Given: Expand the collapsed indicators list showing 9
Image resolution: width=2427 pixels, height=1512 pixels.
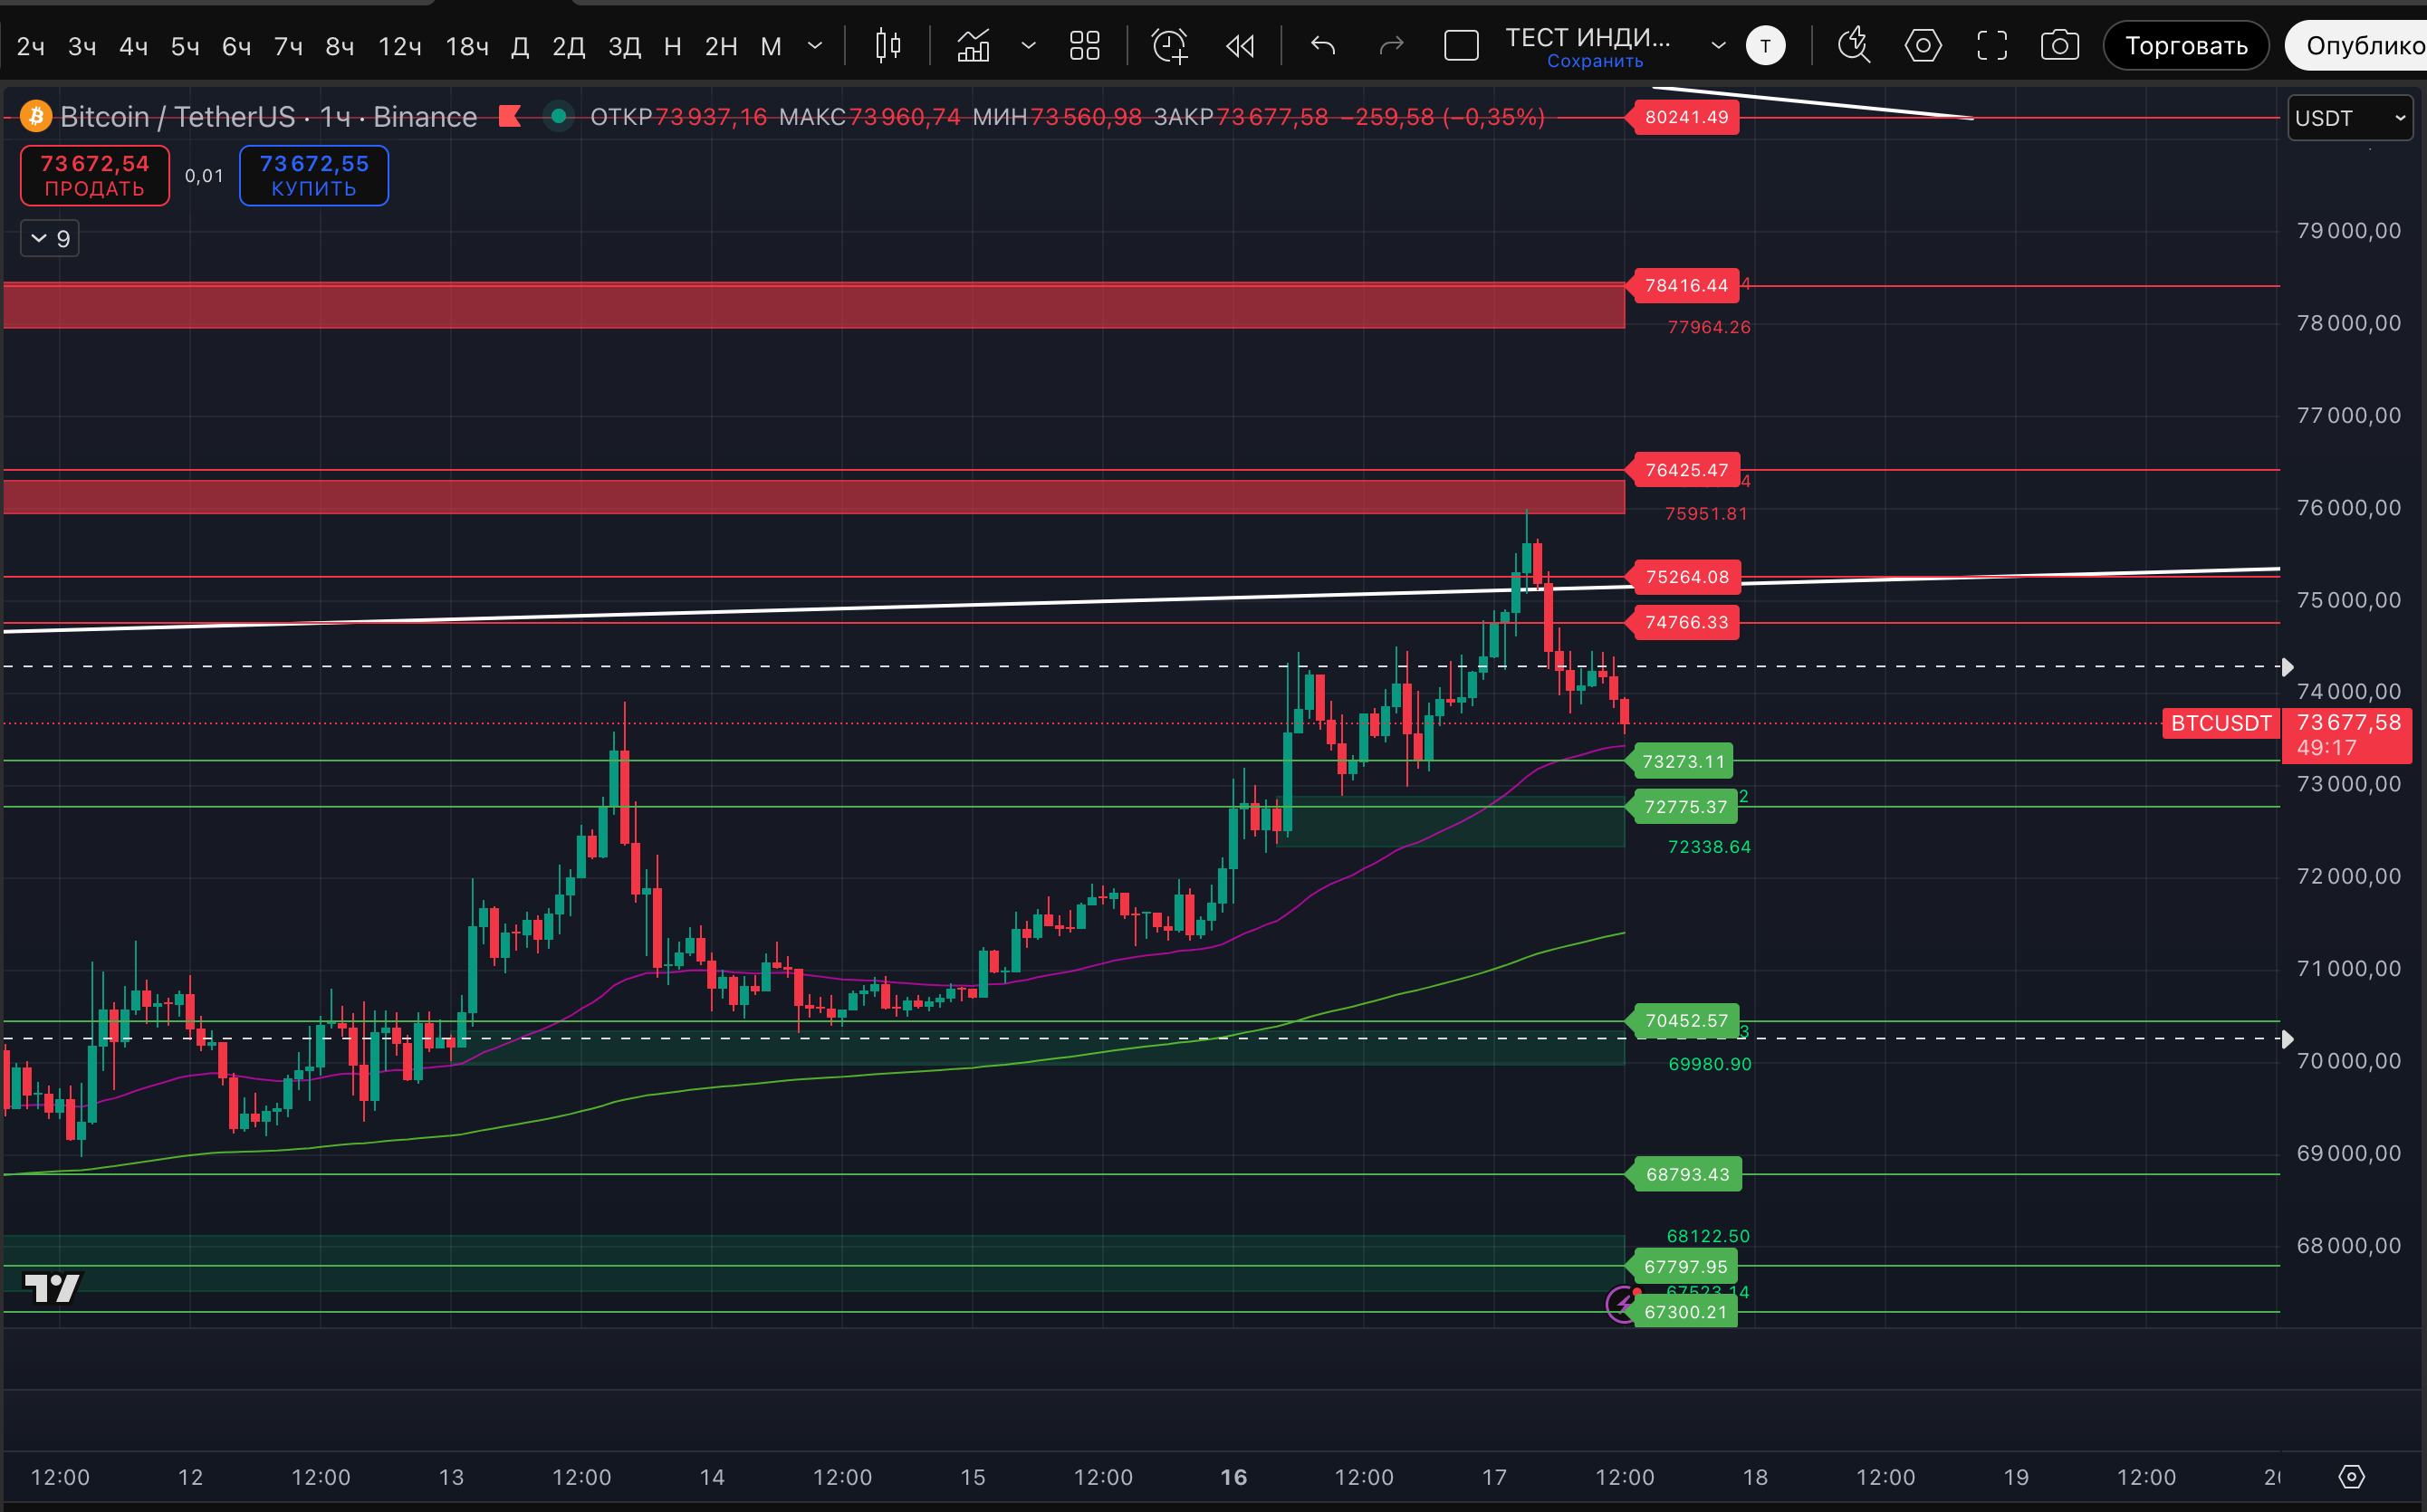Looking at the screenshot, I should [50, 238].
